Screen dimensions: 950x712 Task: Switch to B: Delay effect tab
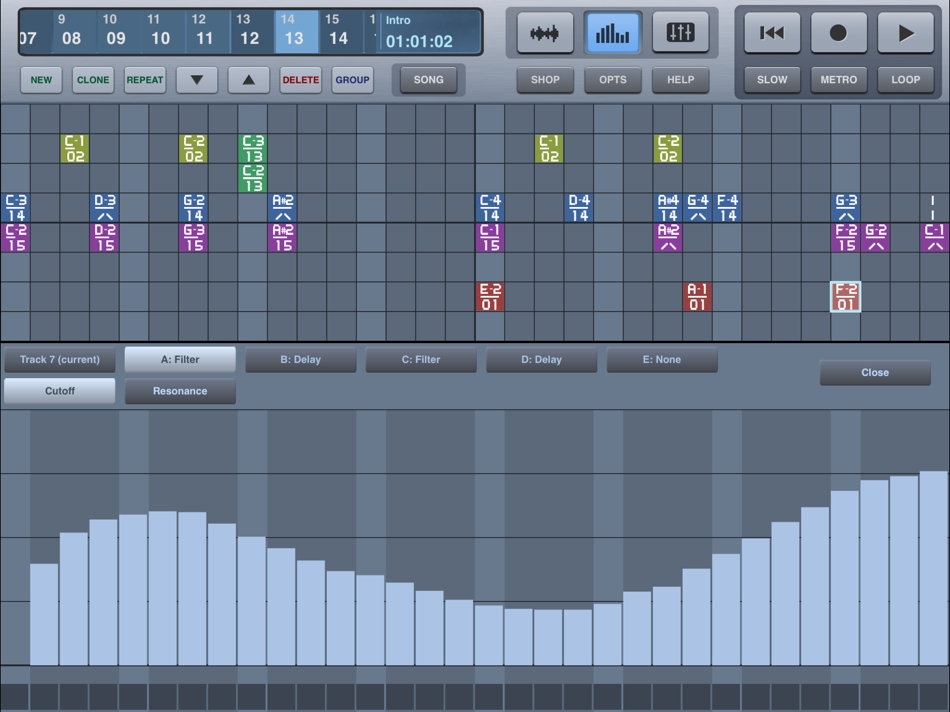301,359
